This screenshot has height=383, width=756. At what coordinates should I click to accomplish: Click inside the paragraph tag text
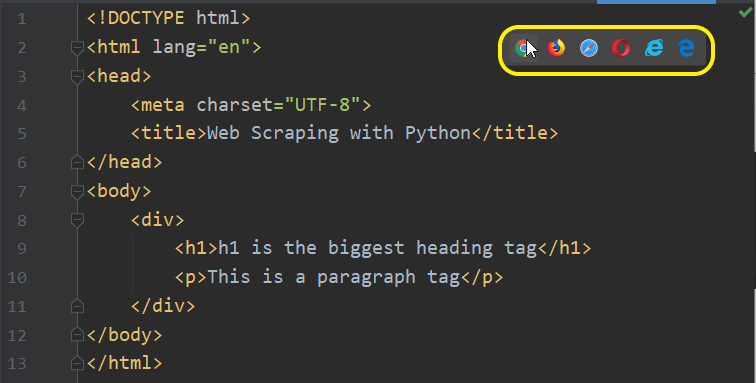334,277
